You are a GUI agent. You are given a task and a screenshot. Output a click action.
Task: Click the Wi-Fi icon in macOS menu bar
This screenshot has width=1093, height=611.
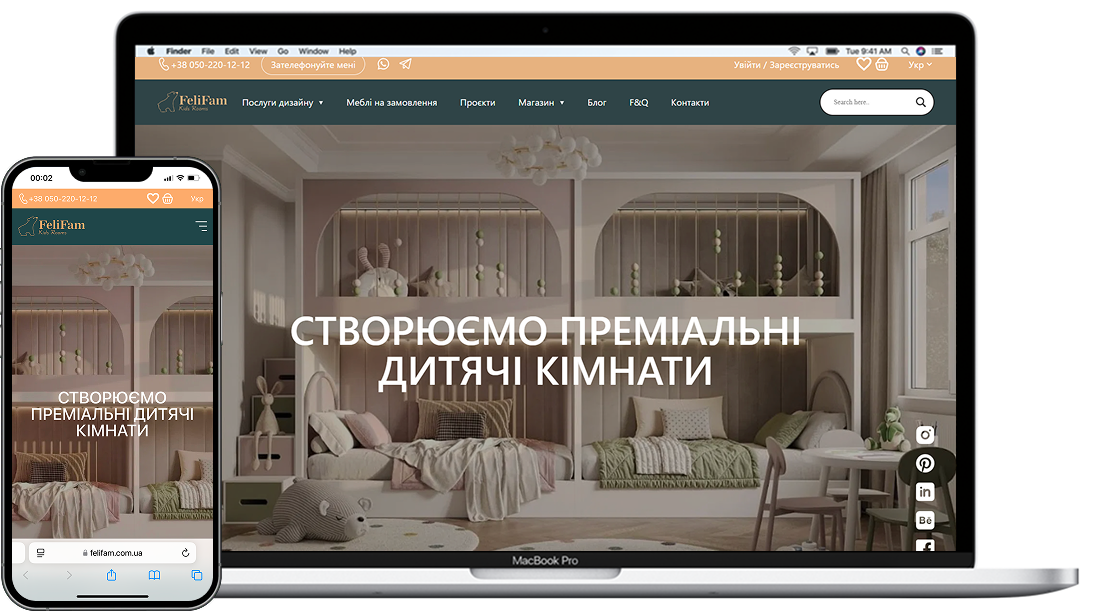coord(794,51)
